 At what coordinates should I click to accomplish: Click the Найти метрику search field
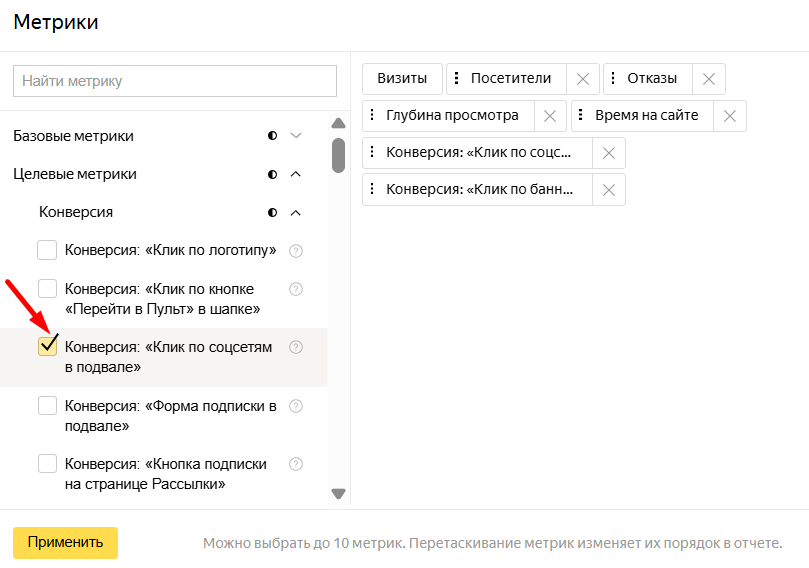coord(175,81)
